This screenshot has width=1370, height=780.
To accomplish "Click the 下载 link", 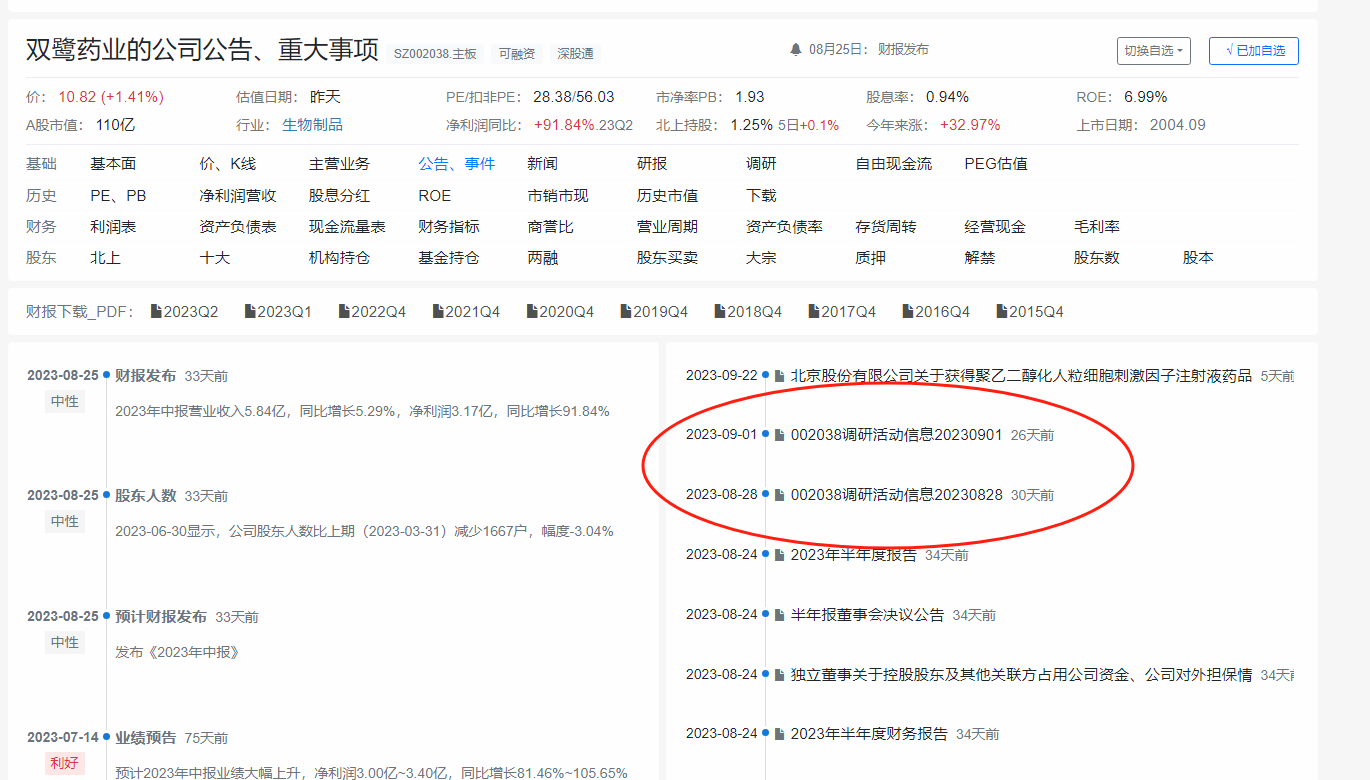I will pyautogui.click(x=761, y=196).
